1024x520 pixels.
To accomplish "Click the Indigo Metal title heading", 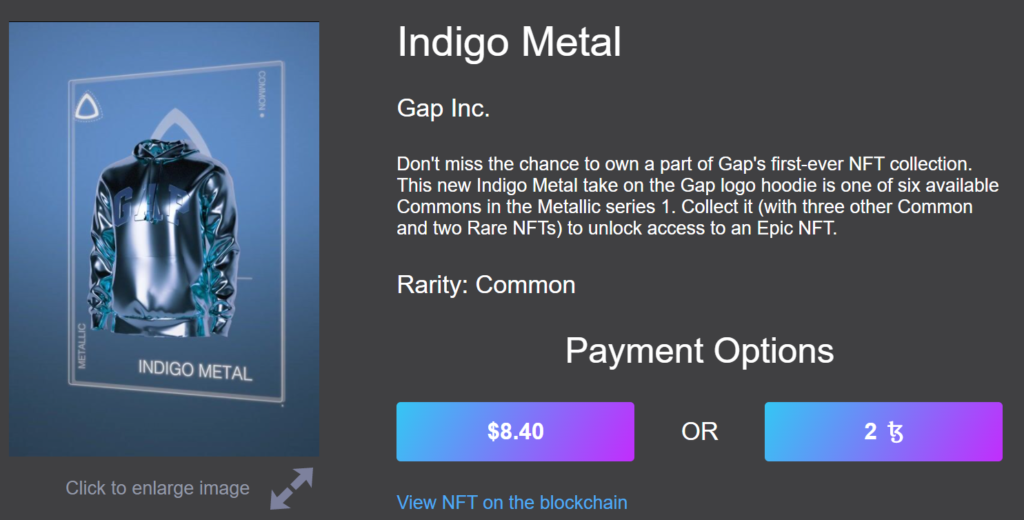I will point(509,42).
